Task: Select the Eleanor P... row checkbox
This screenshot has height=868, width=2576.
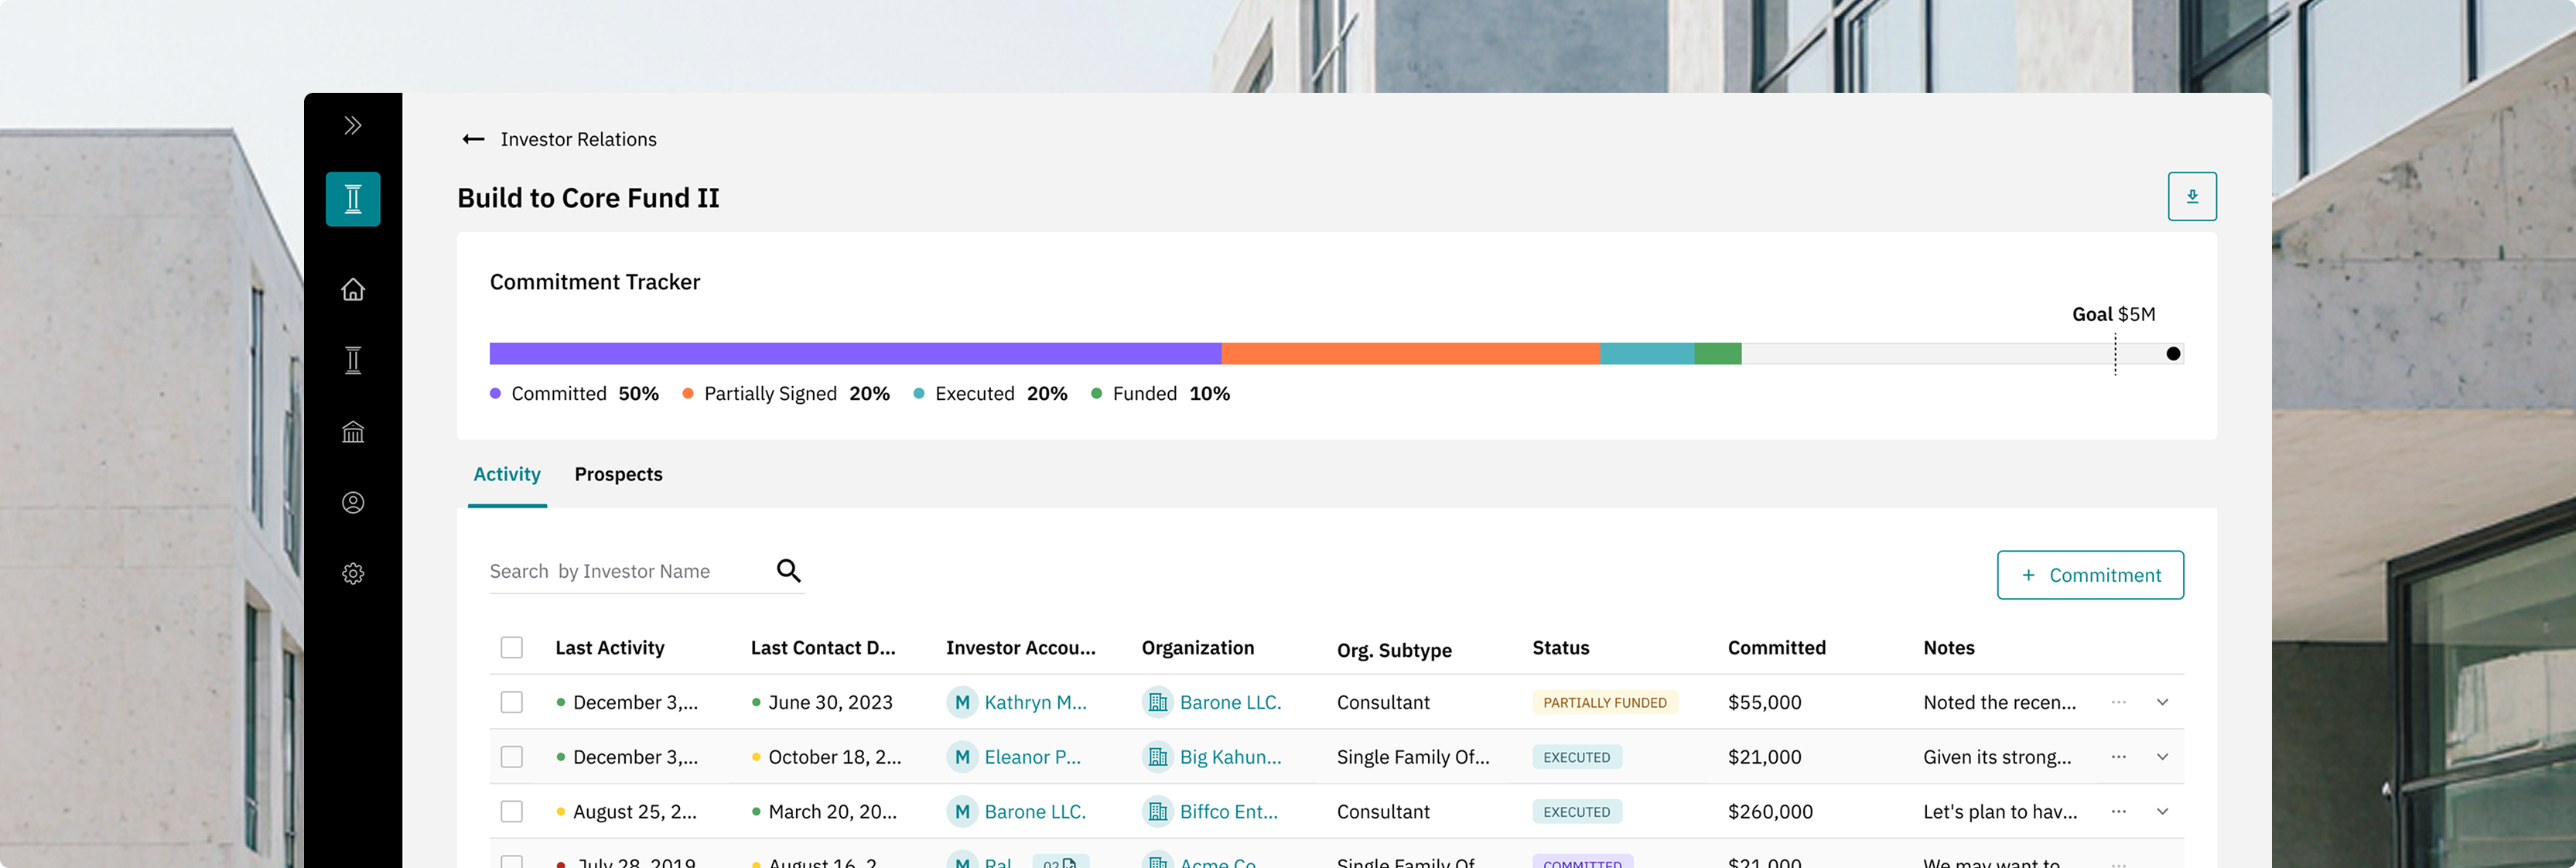Action: [x=512, y=757]
